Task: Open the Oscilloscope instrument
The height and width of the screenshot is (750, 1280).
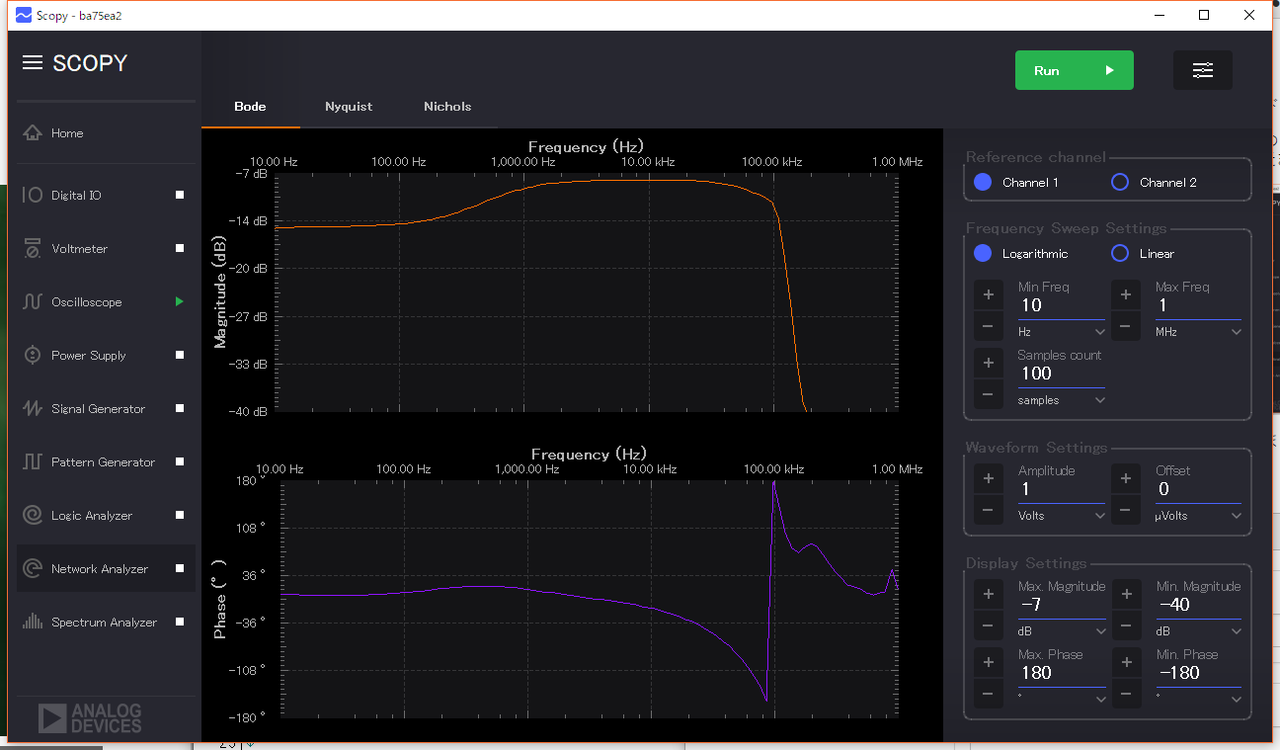Action: click(x=86, y=302)
